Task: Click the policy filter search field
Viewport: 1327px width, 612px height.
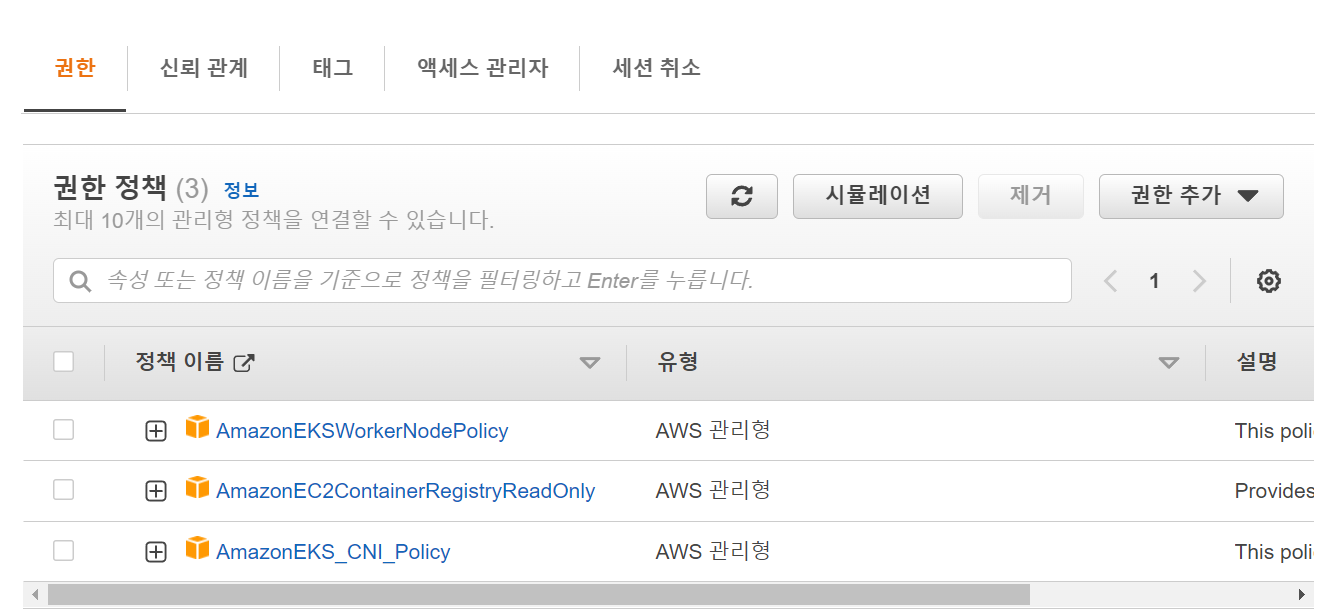Action: point(562,281)
